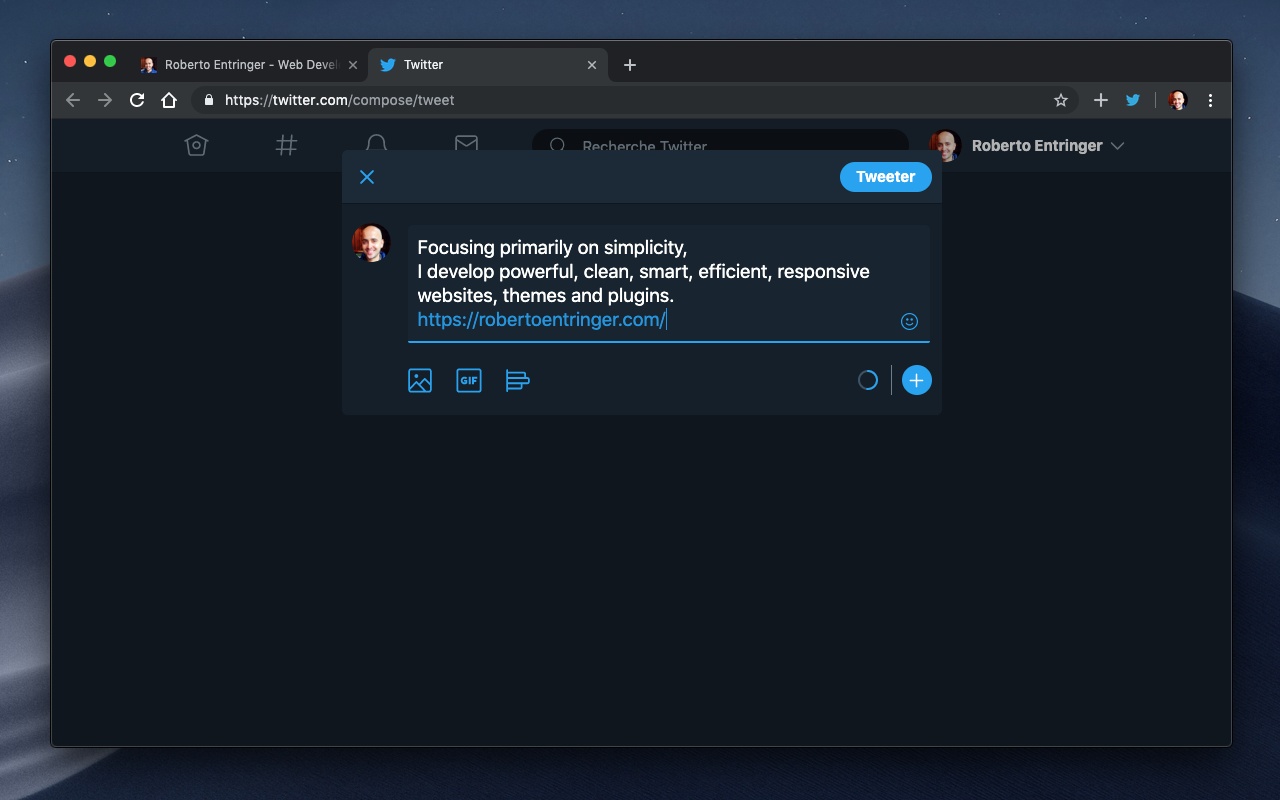
Task: Click the Tweeter button
Action: [x=885, y=177]
